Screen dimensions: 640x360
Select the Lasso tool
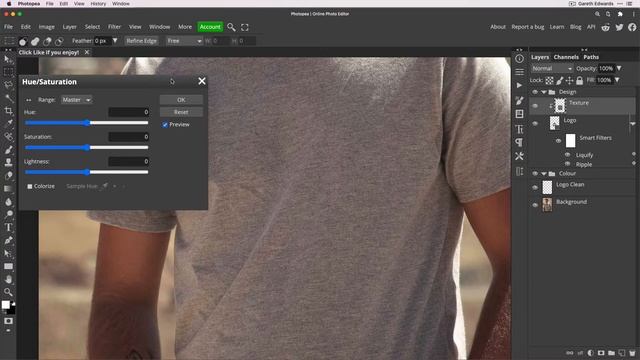click(x=8, y=85)
